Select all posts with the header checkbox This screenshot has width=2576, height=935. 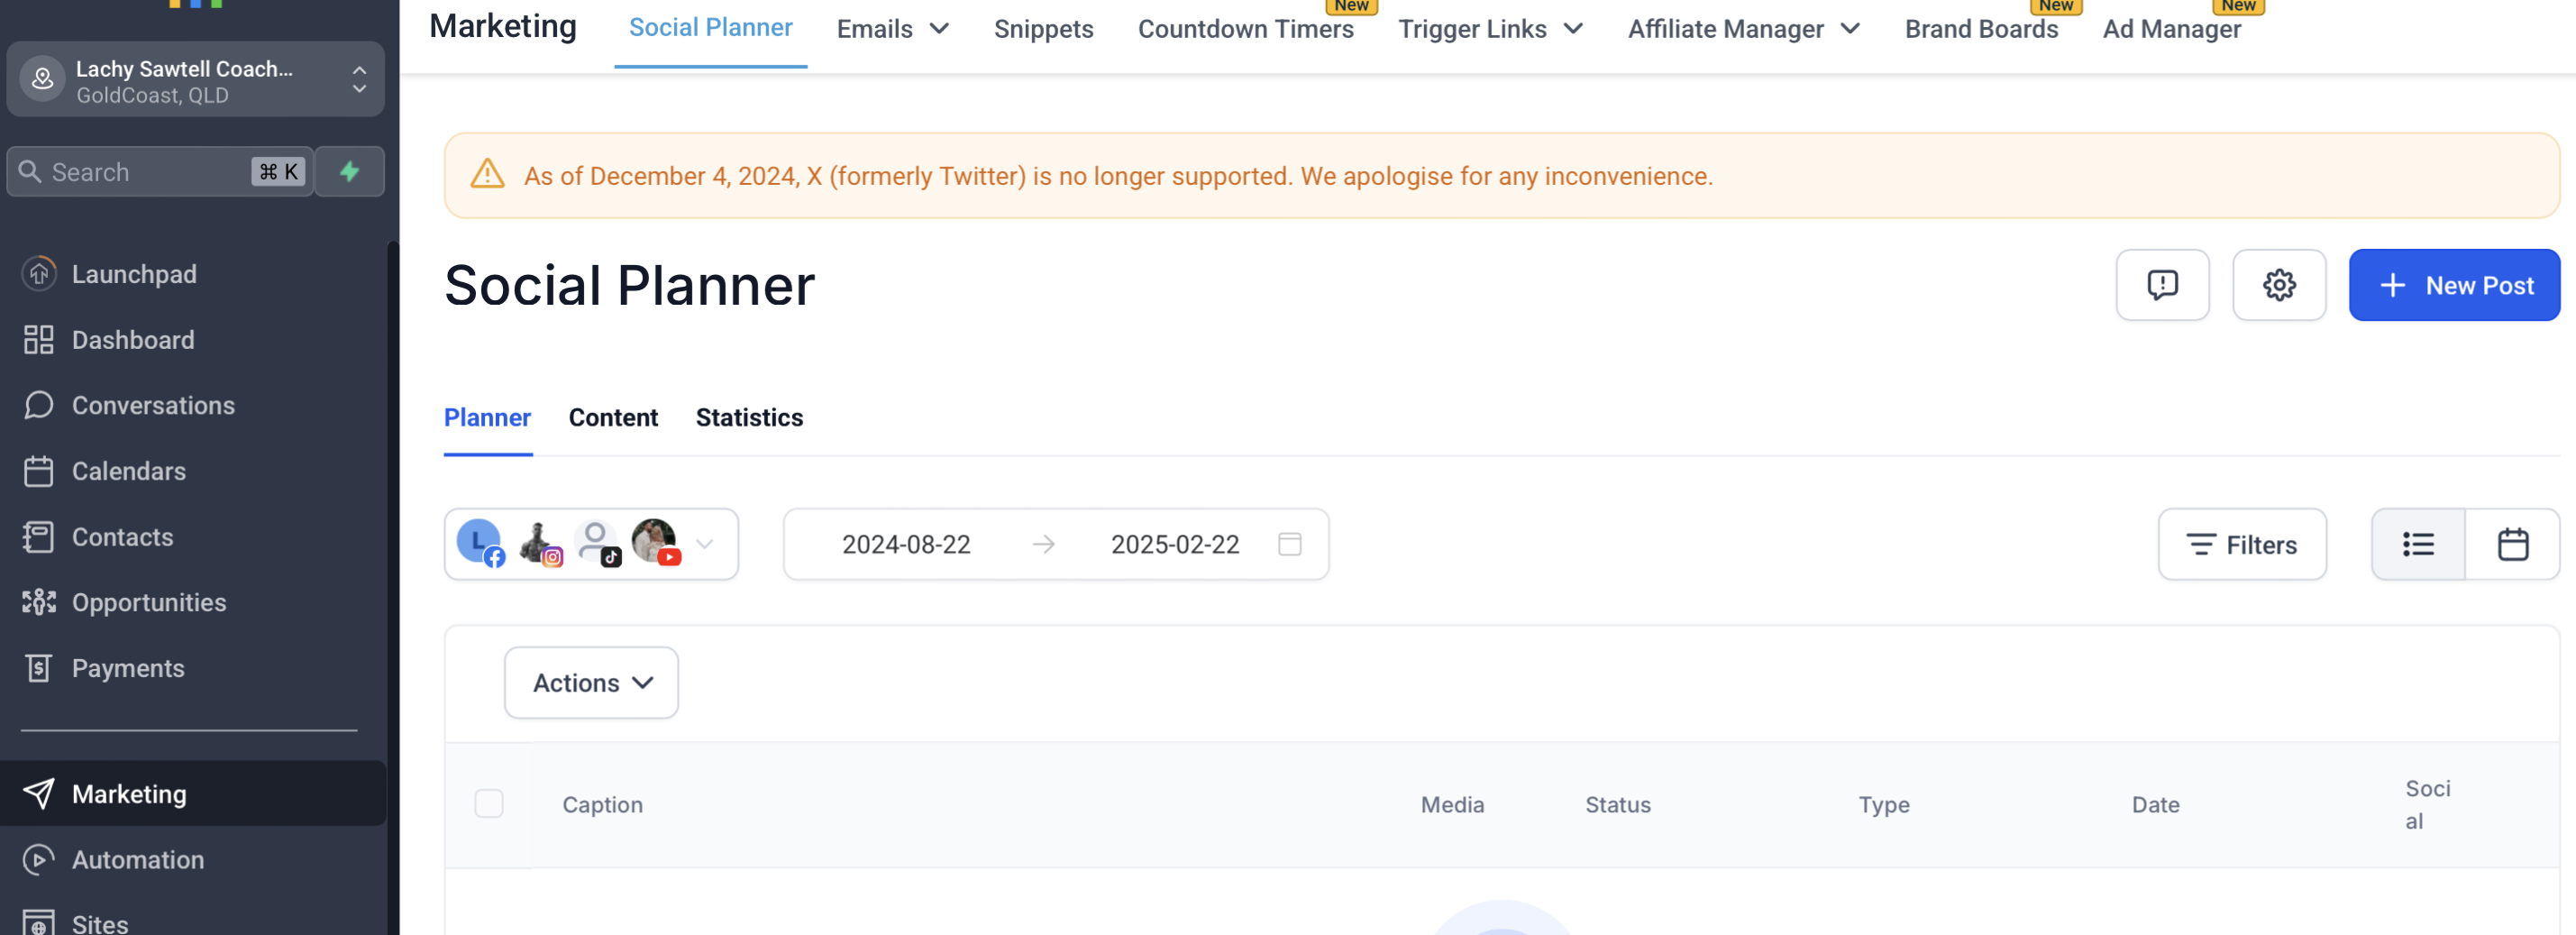[x=489, y=803]
